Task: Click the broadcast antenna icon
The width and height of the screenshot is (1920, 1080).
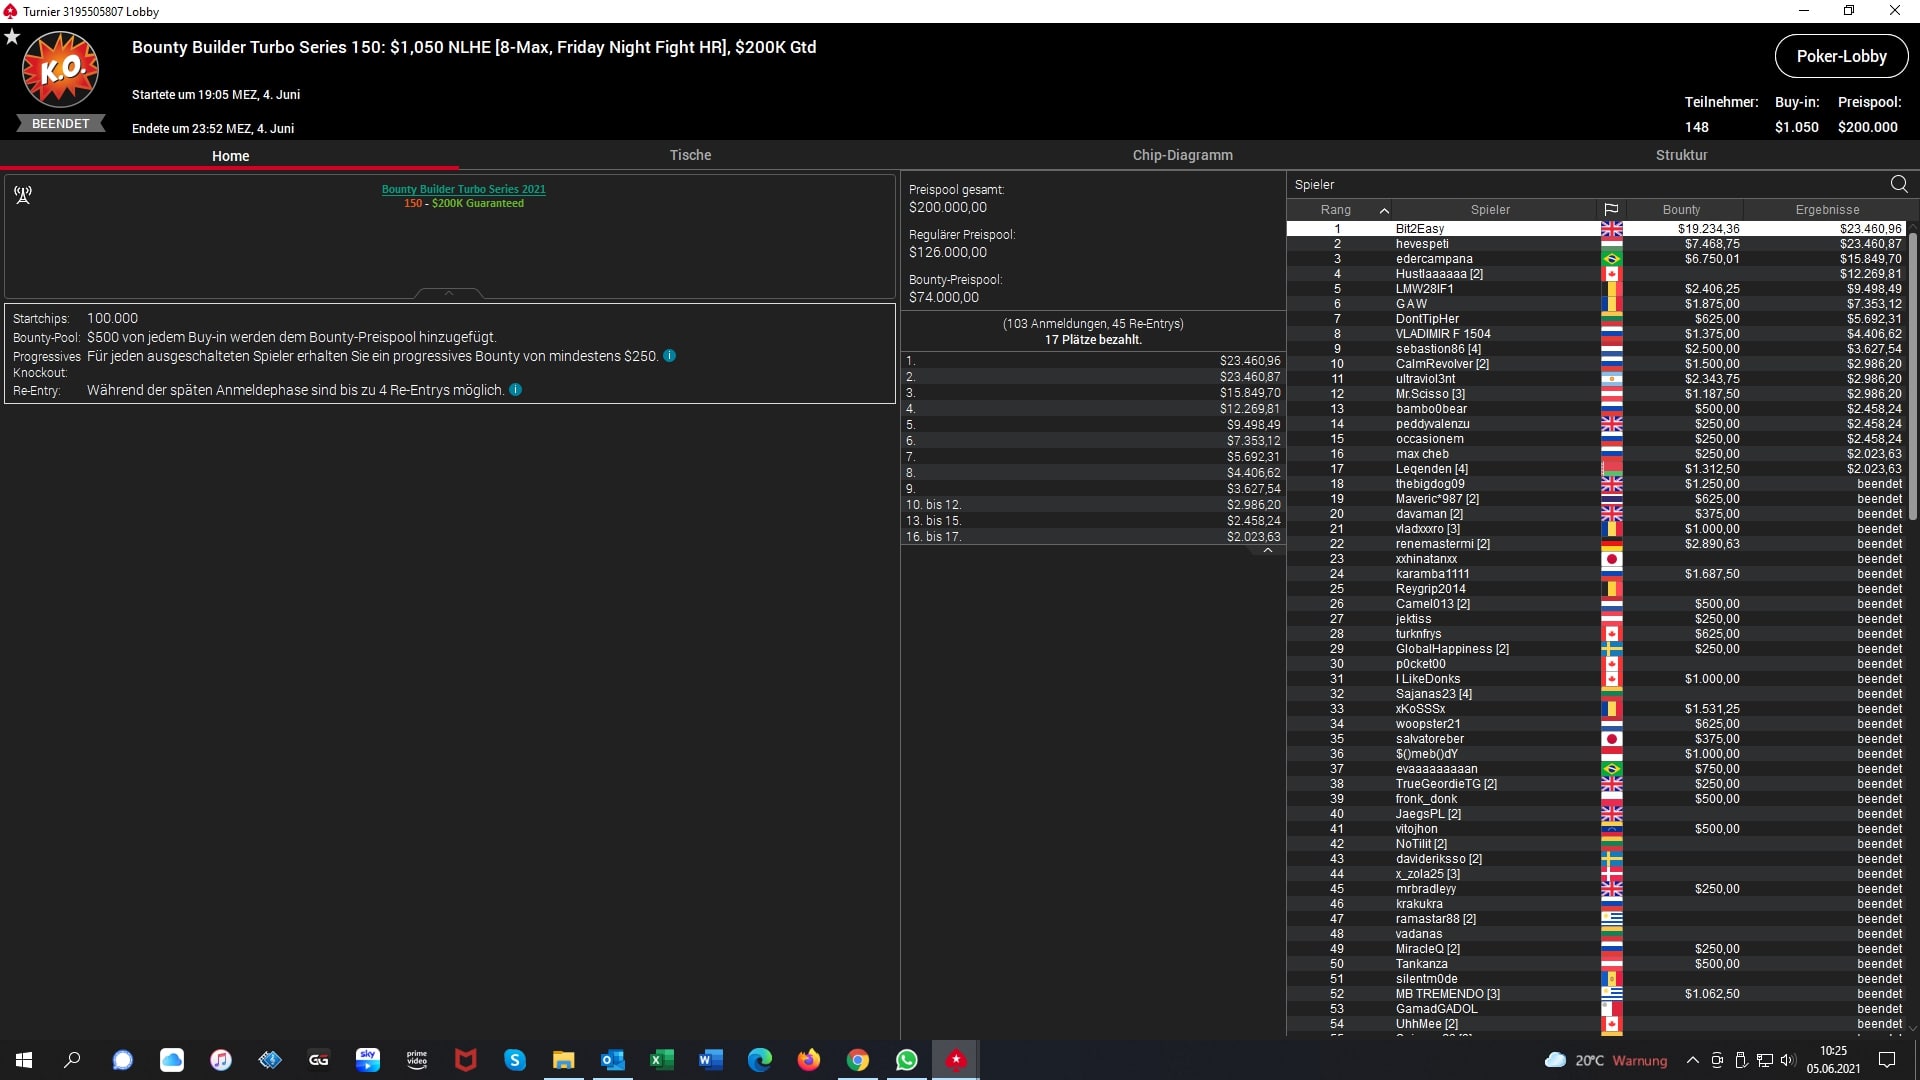Action: click(23, 195)
